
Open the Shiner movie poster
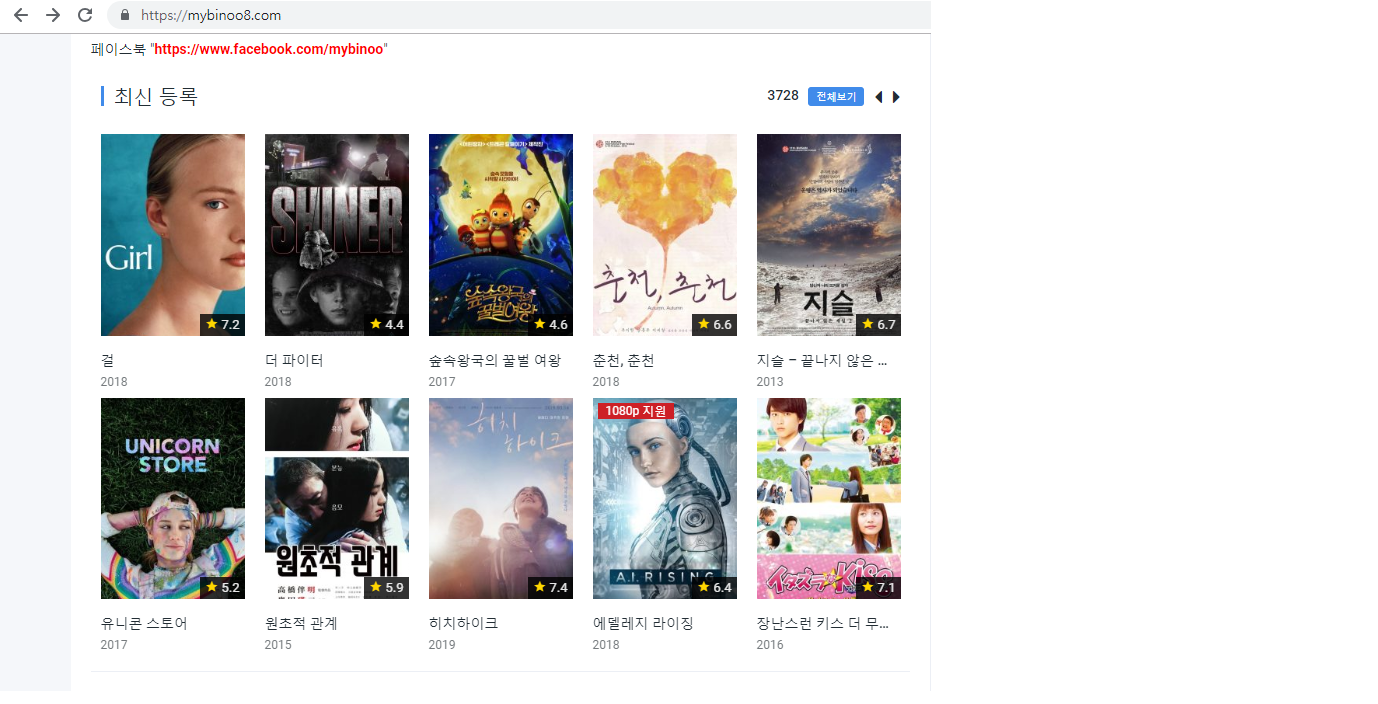[x=337, y=235]
